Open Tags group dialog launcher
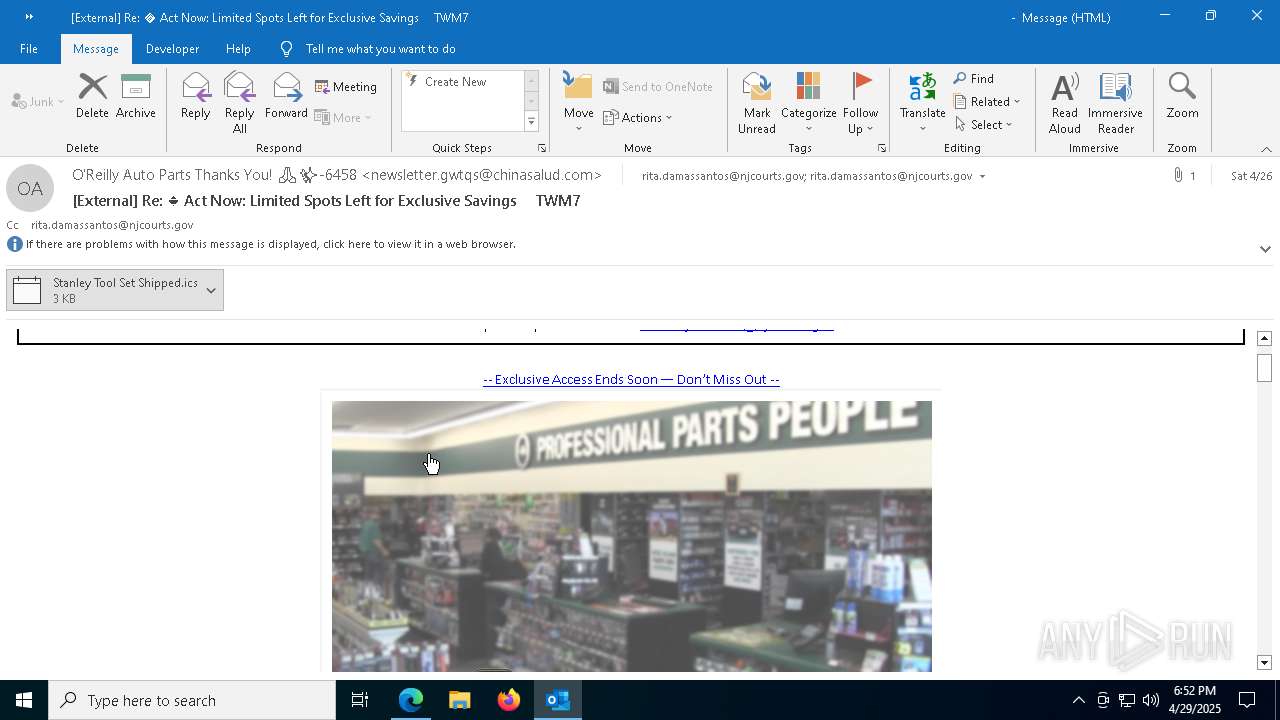This screenshot has height=720, width=1280. click(x=882, y=148)
